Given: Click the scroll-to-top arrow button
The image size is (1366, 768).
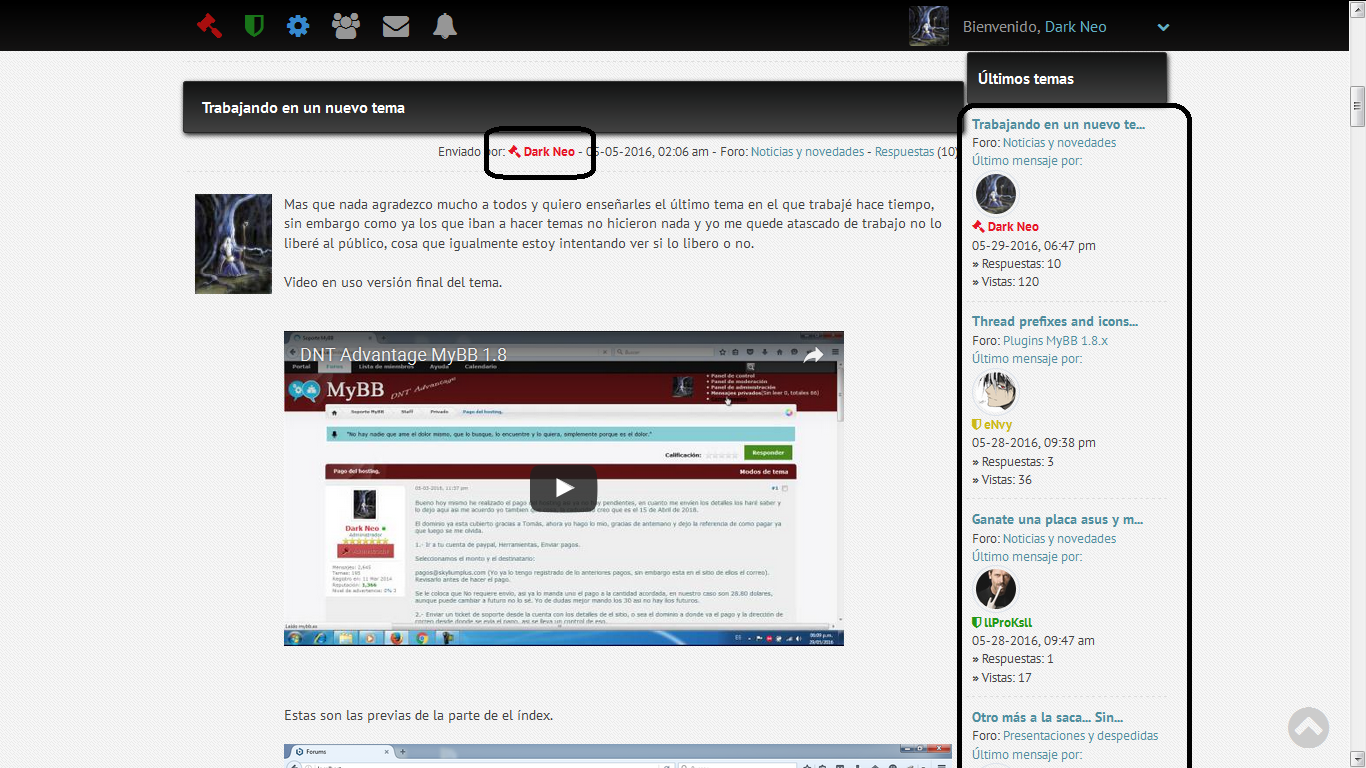Looking at the screenshot, I should coord(1308,728).
